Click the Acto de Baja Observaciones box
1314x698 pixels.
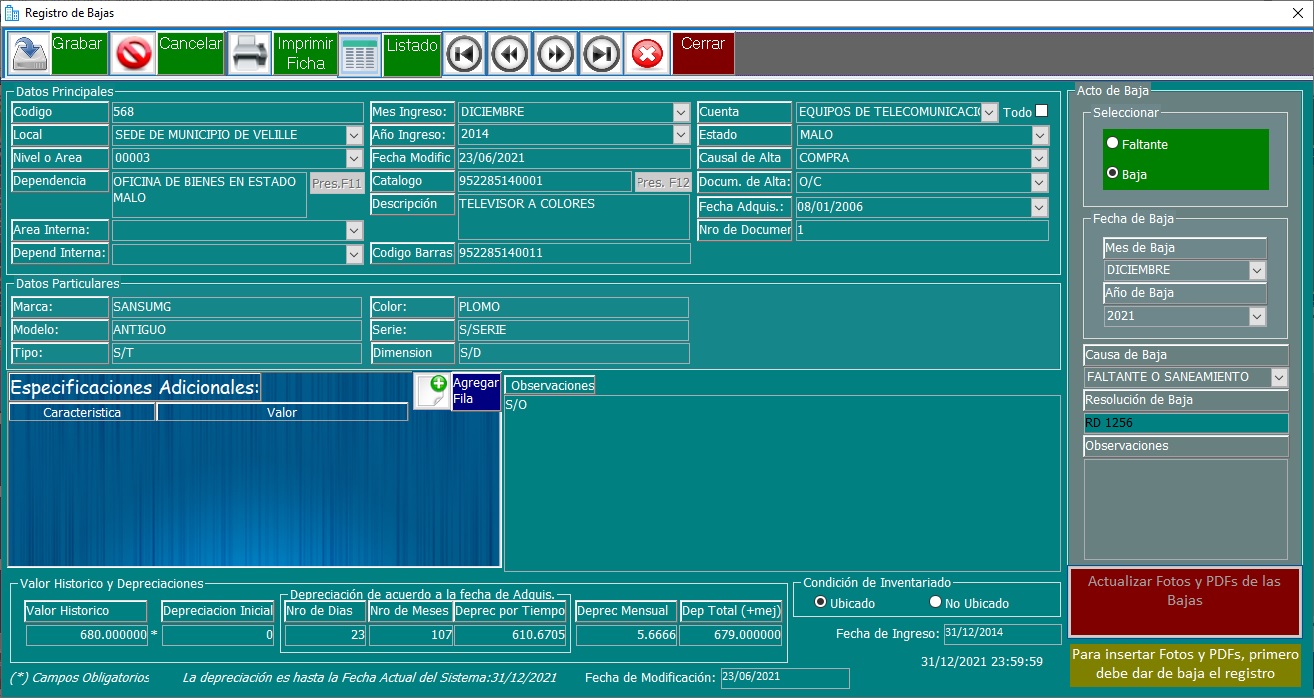[1186, 509]
